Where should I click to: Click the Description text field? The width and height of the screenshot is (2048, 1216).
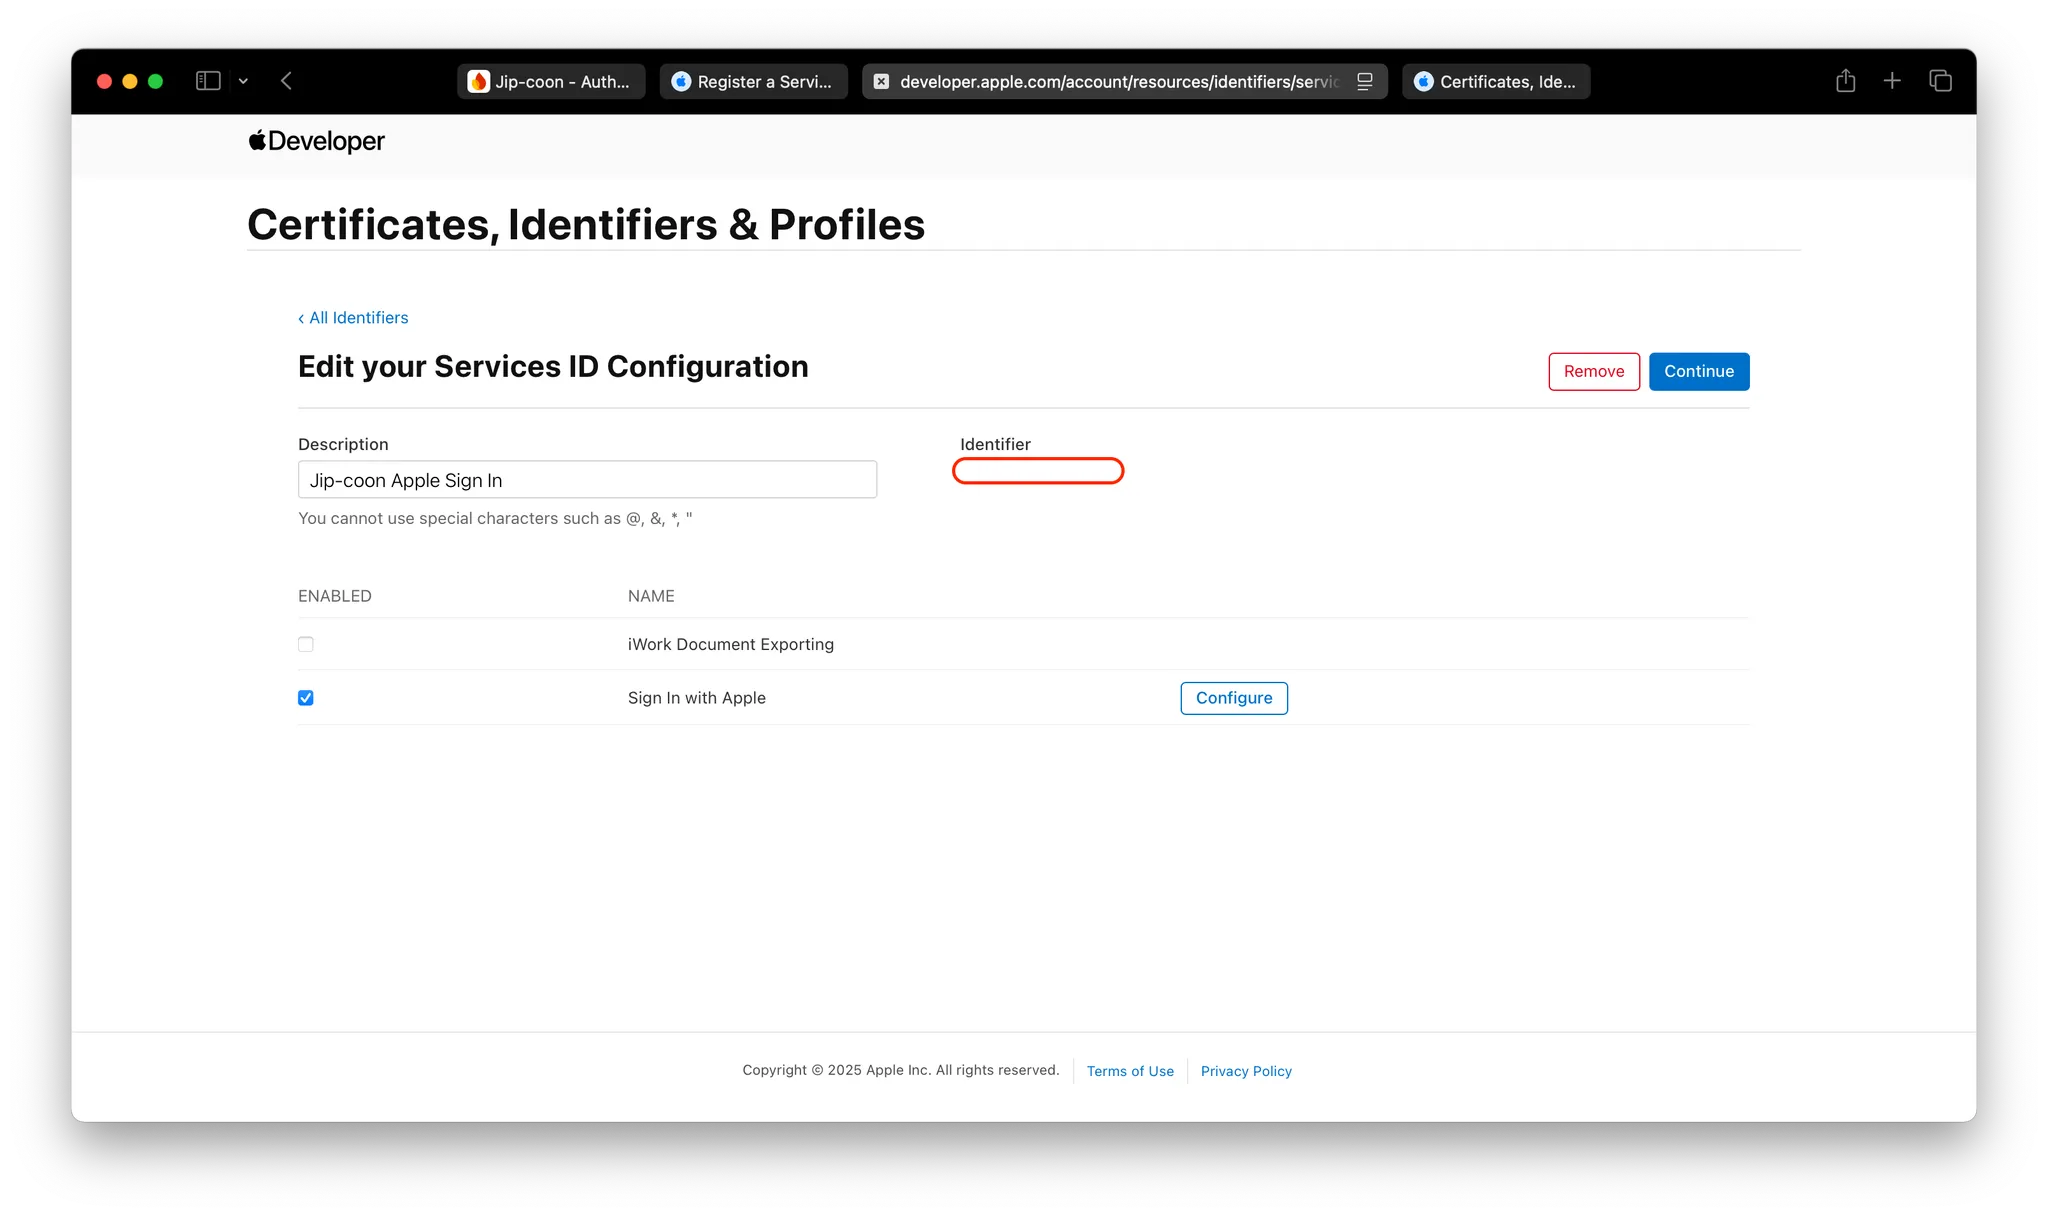[587, 480]
